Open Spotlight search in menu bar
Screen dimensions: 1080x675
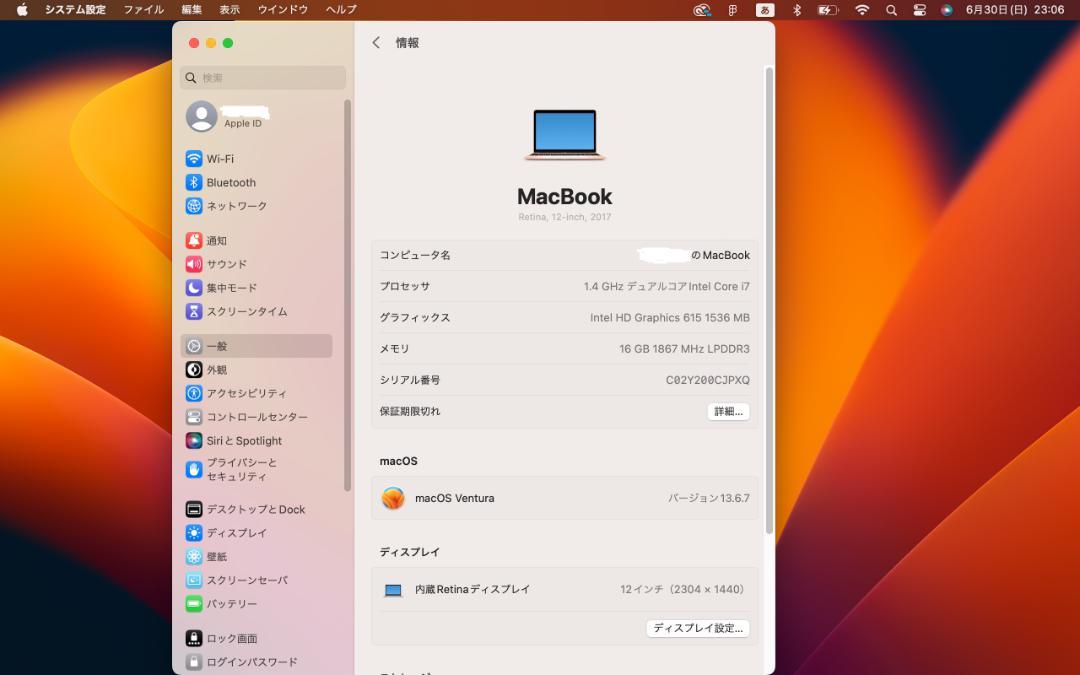pos(891,10)
